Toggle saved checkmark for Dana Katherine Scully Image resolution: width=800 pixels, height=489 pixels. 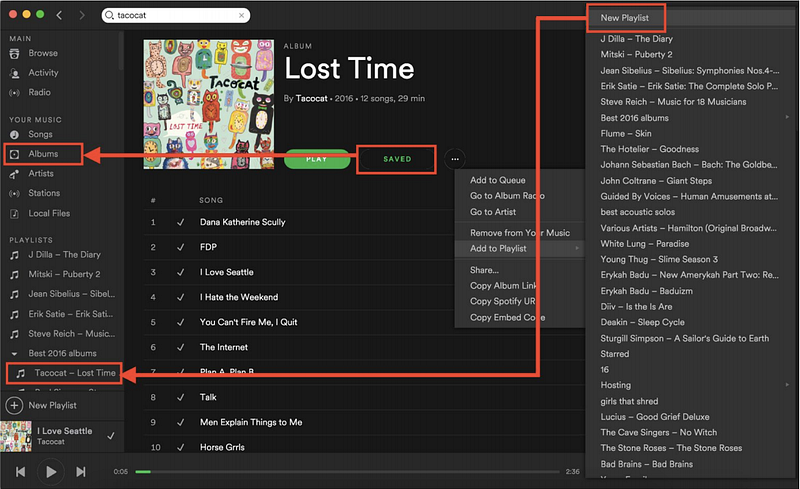(180, 222)
